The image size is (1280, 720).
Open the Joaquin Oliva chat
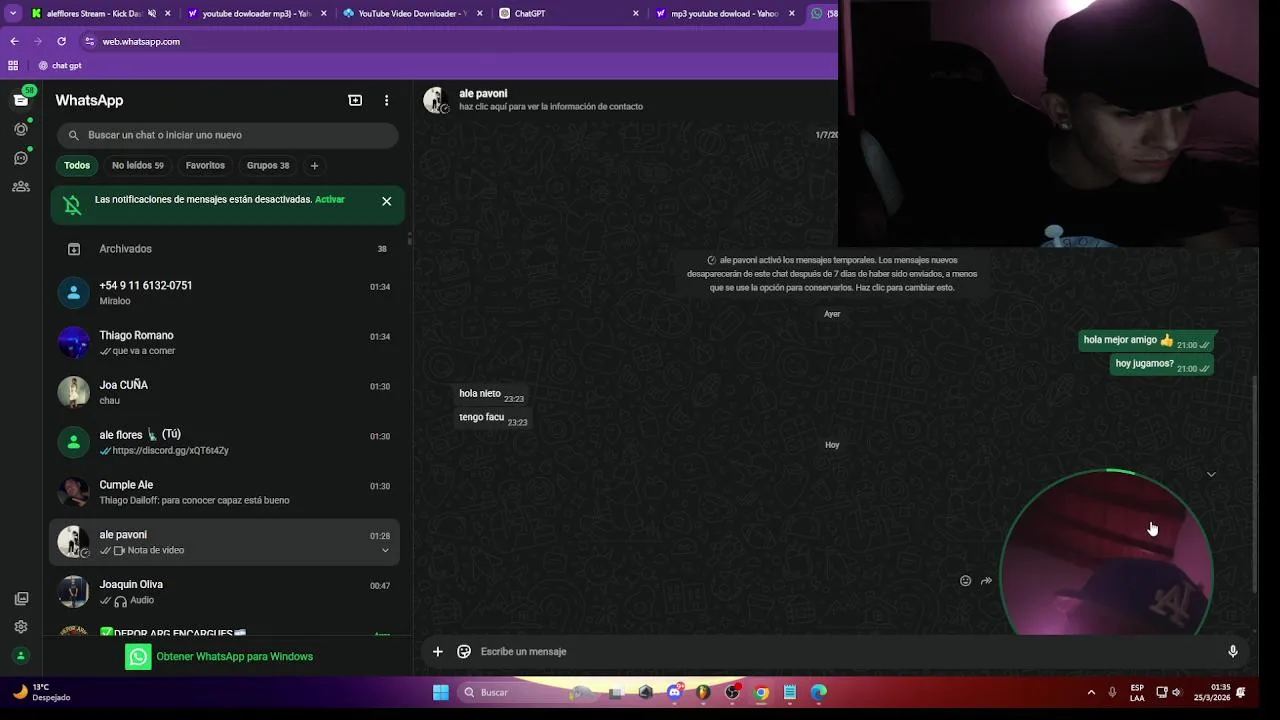point(225,592)
